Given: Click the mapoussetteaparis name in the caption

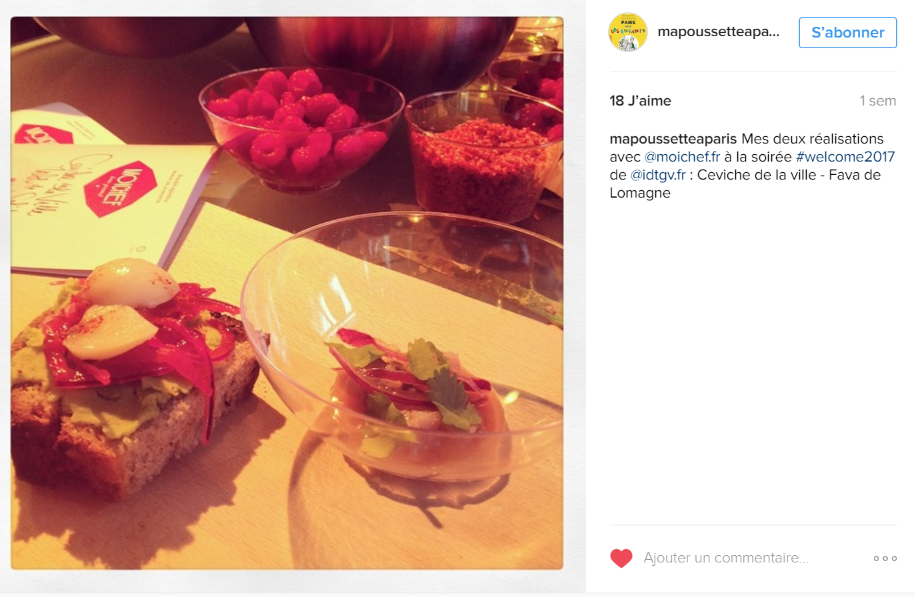Looking at the screenshot, I should [673, 139].
